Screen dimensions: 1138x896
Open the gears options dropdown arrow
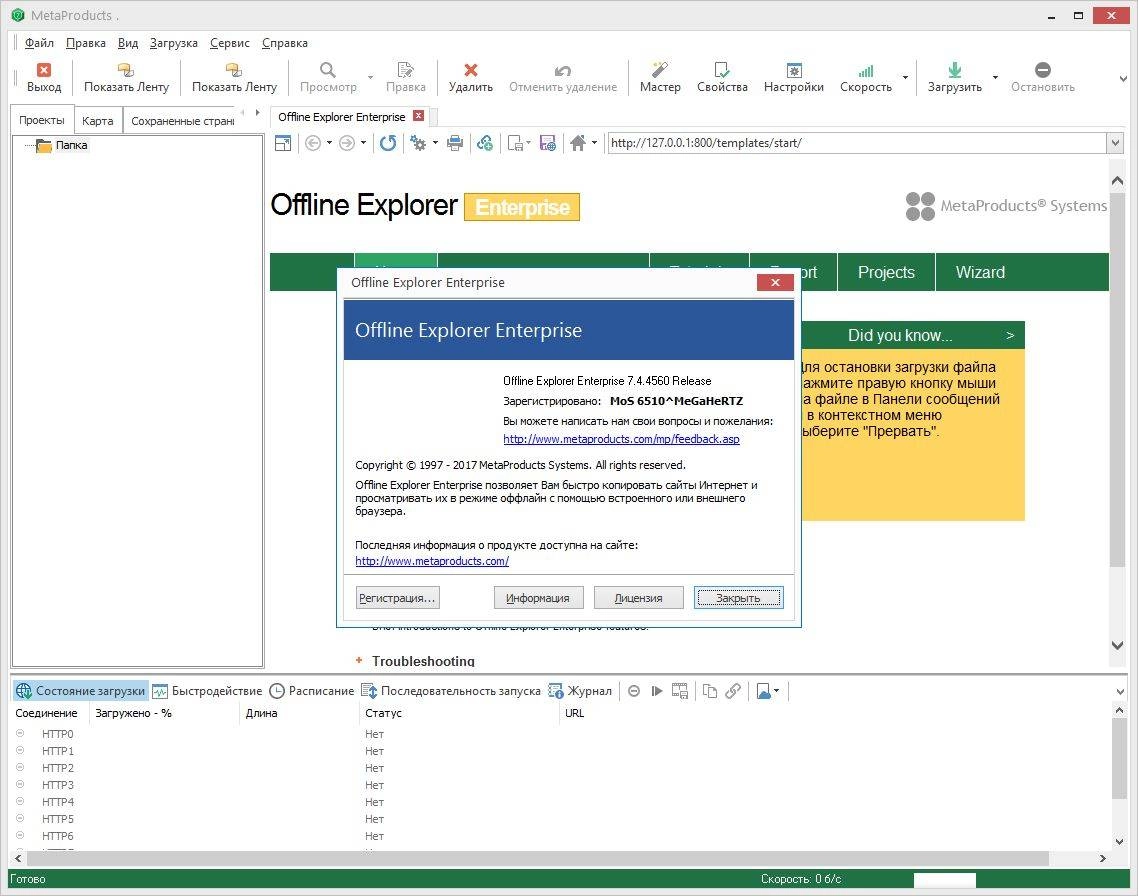[x=435, y=143]
